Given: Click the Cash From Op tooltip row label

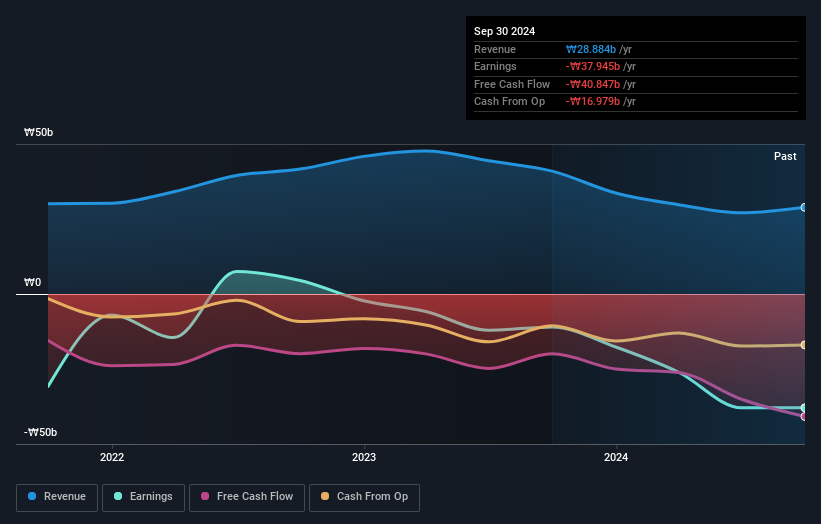Looking at the screenshot, I should pos(509,102).
